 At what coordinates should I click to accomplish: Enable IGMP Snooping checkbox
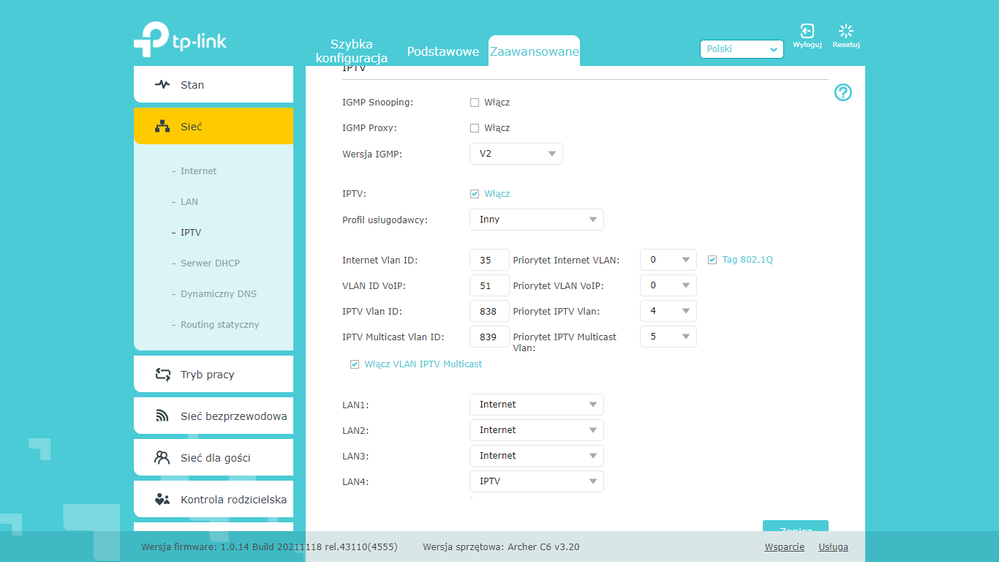point(475,103)
